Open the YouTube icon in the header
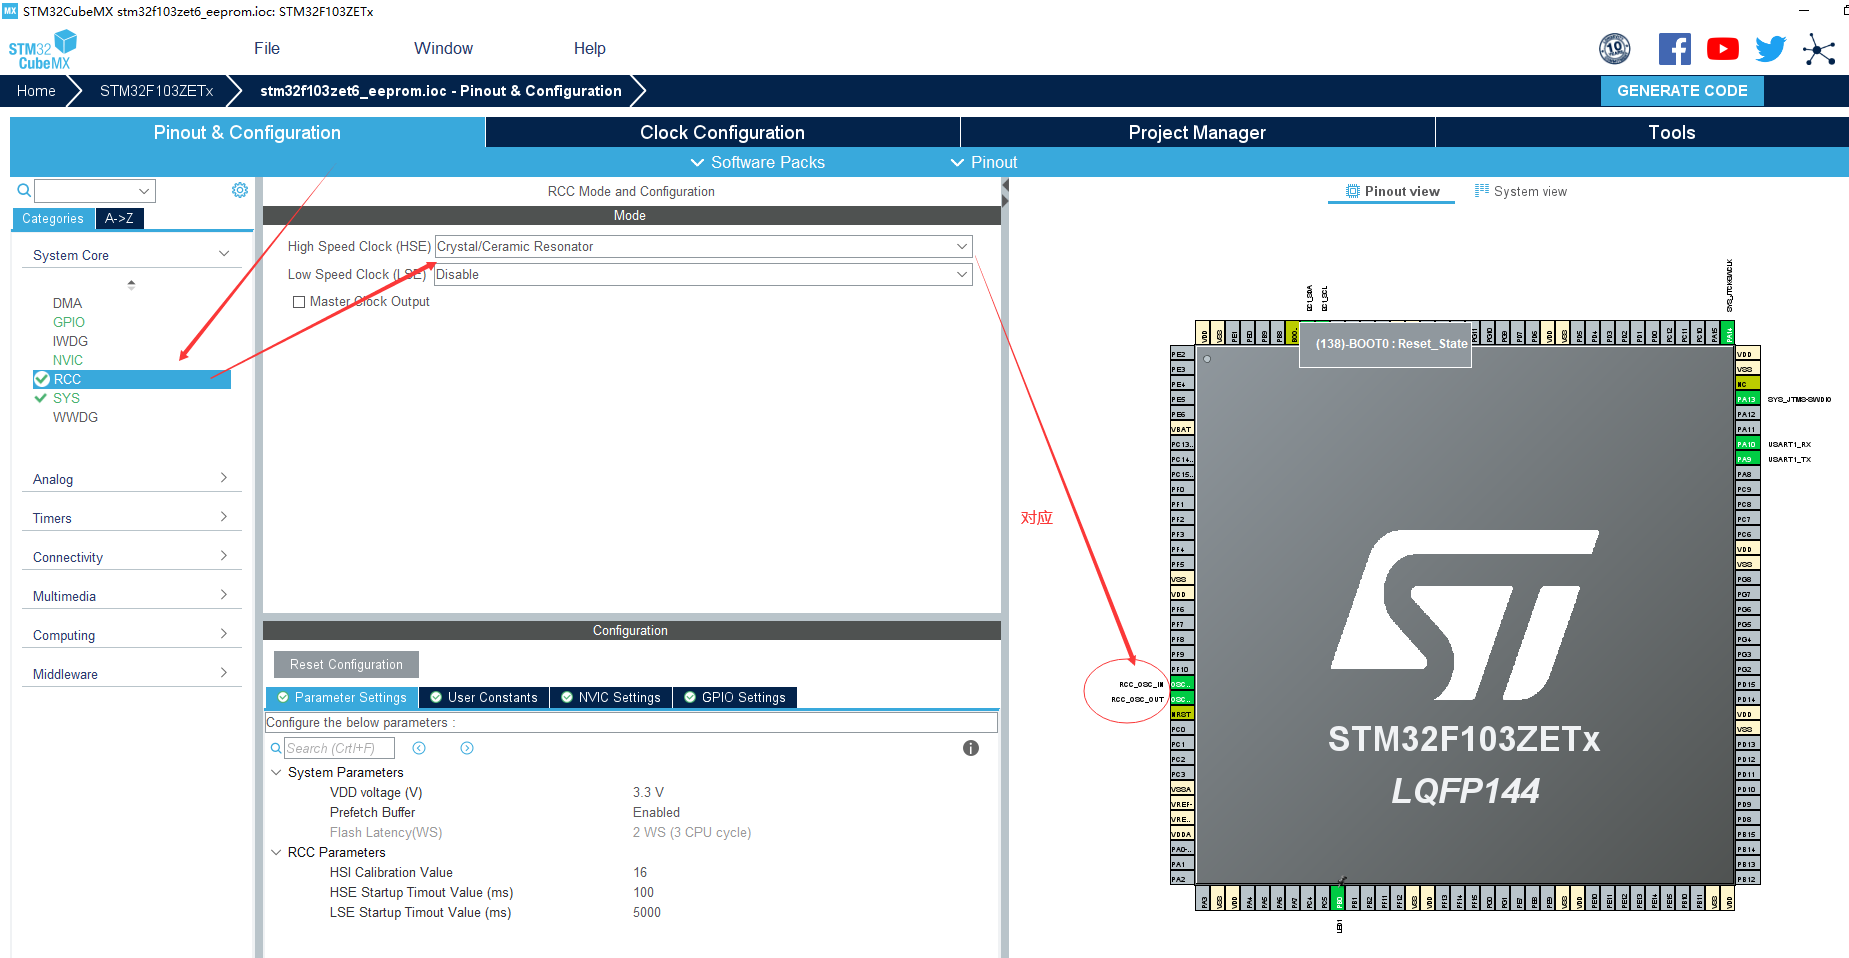The height and width of the screenshot is (958, 1849). 1722,48
